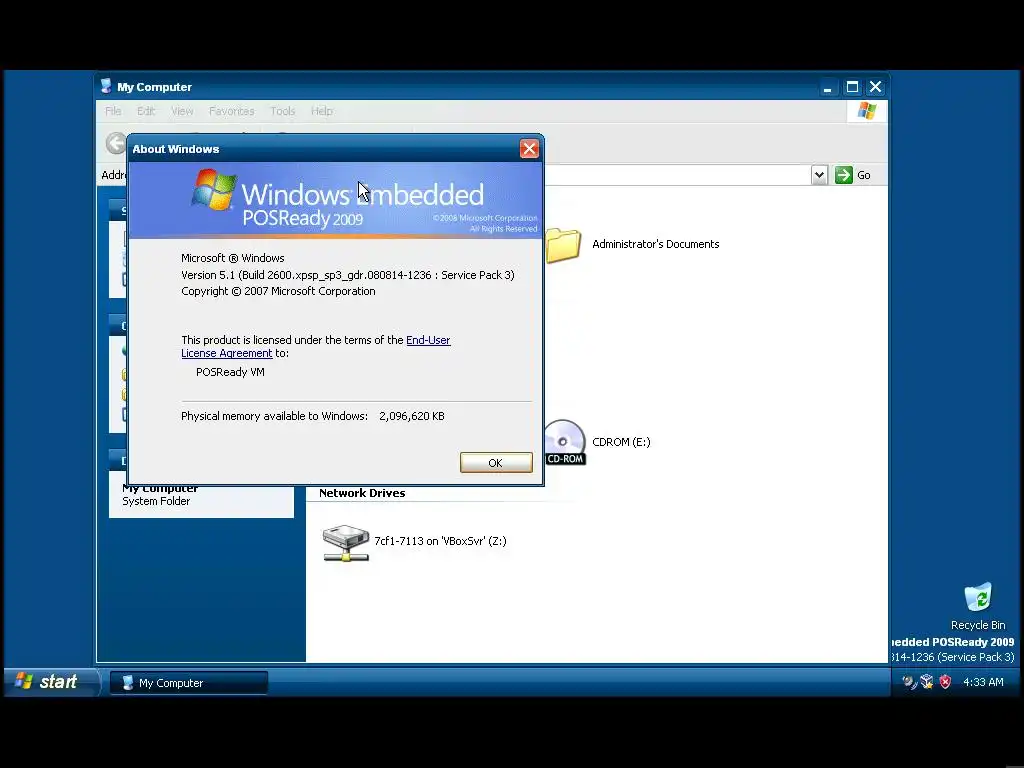Expand the address bar dropdown
The image size is (1024, 768).
click(819, 175)
